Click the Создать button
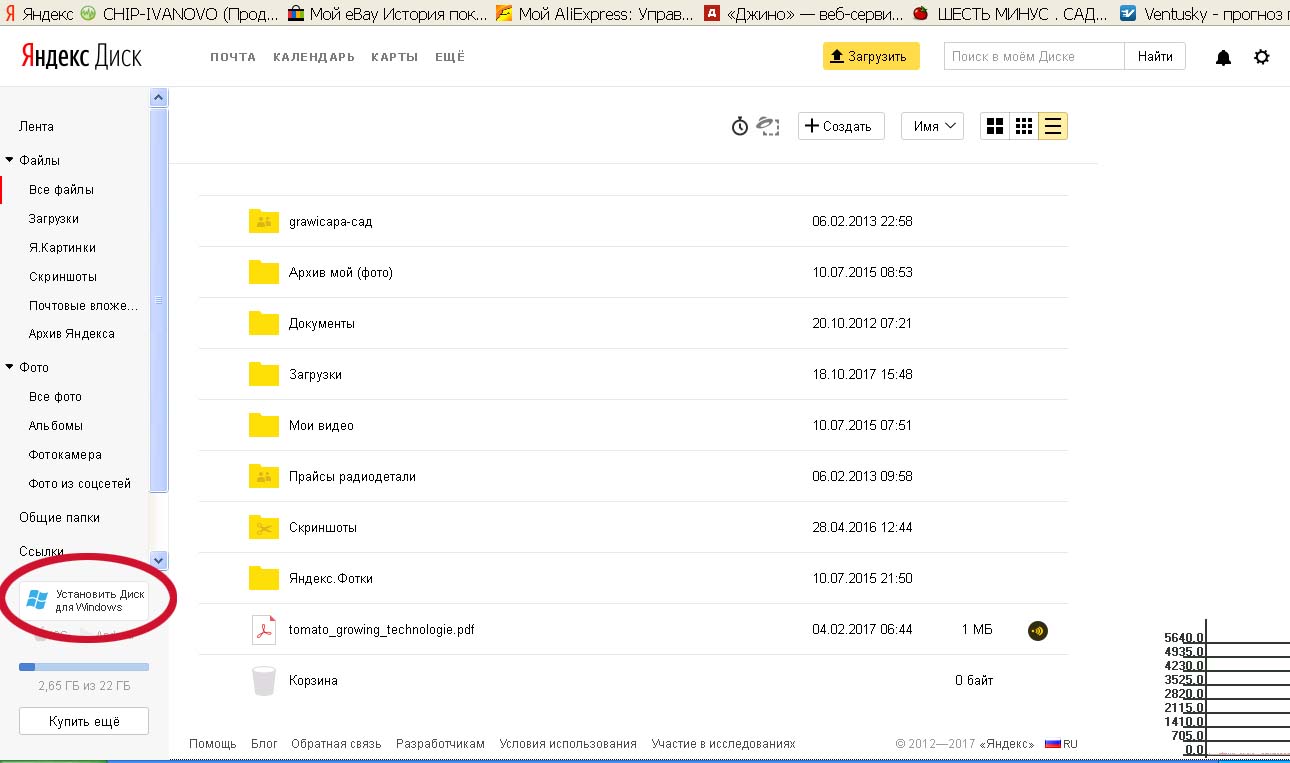This screenshot has height=763, width=1290. pyautogui.click(x=841, y=126)
